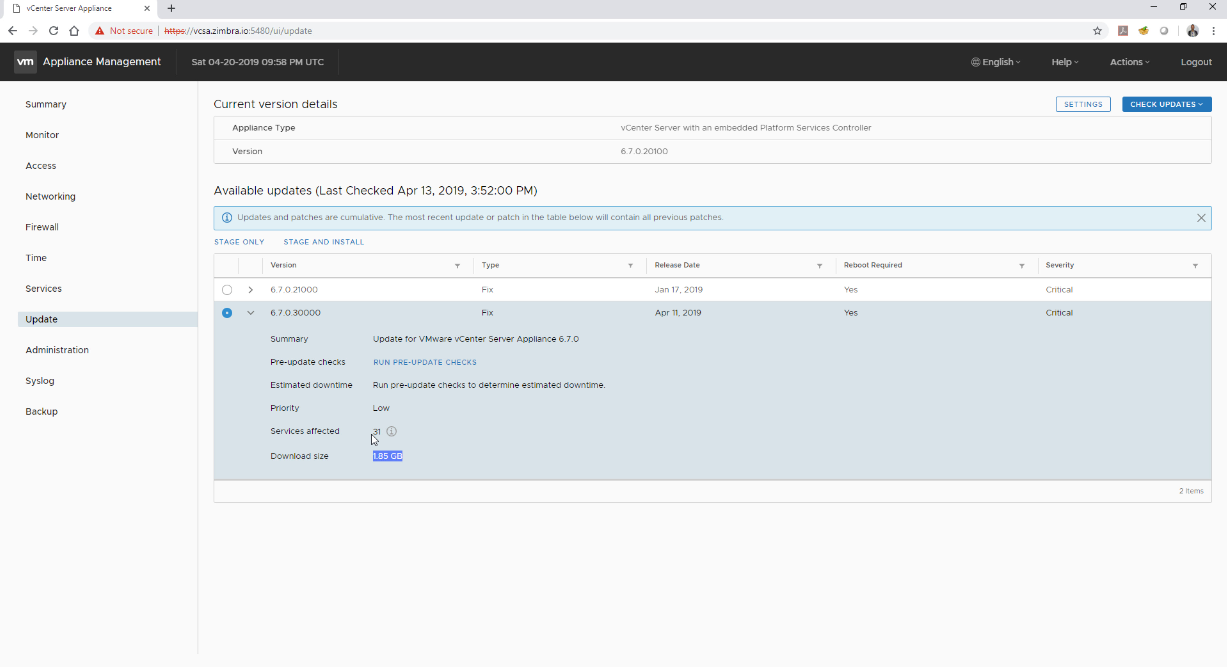Open the Time section in sidebar
The width and height of the screenshot is (1227, 667).
(x=36, y=258)
